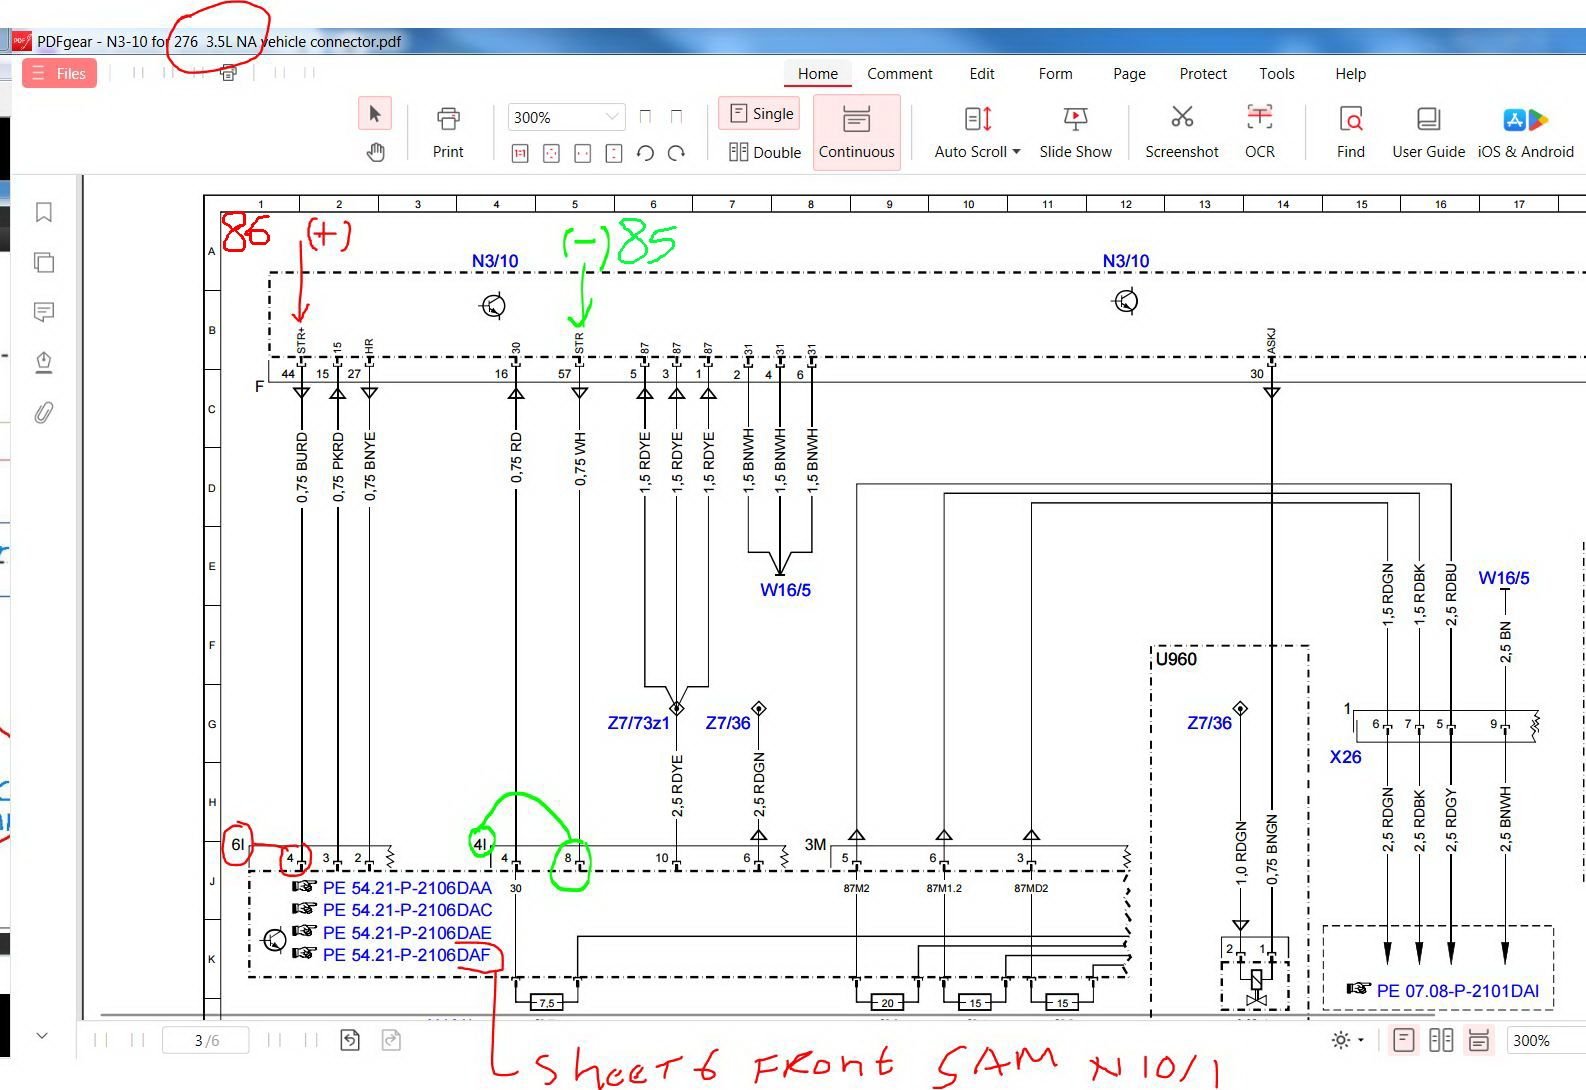
Task: Click the Print icon
Action: [x=448, y=131]
